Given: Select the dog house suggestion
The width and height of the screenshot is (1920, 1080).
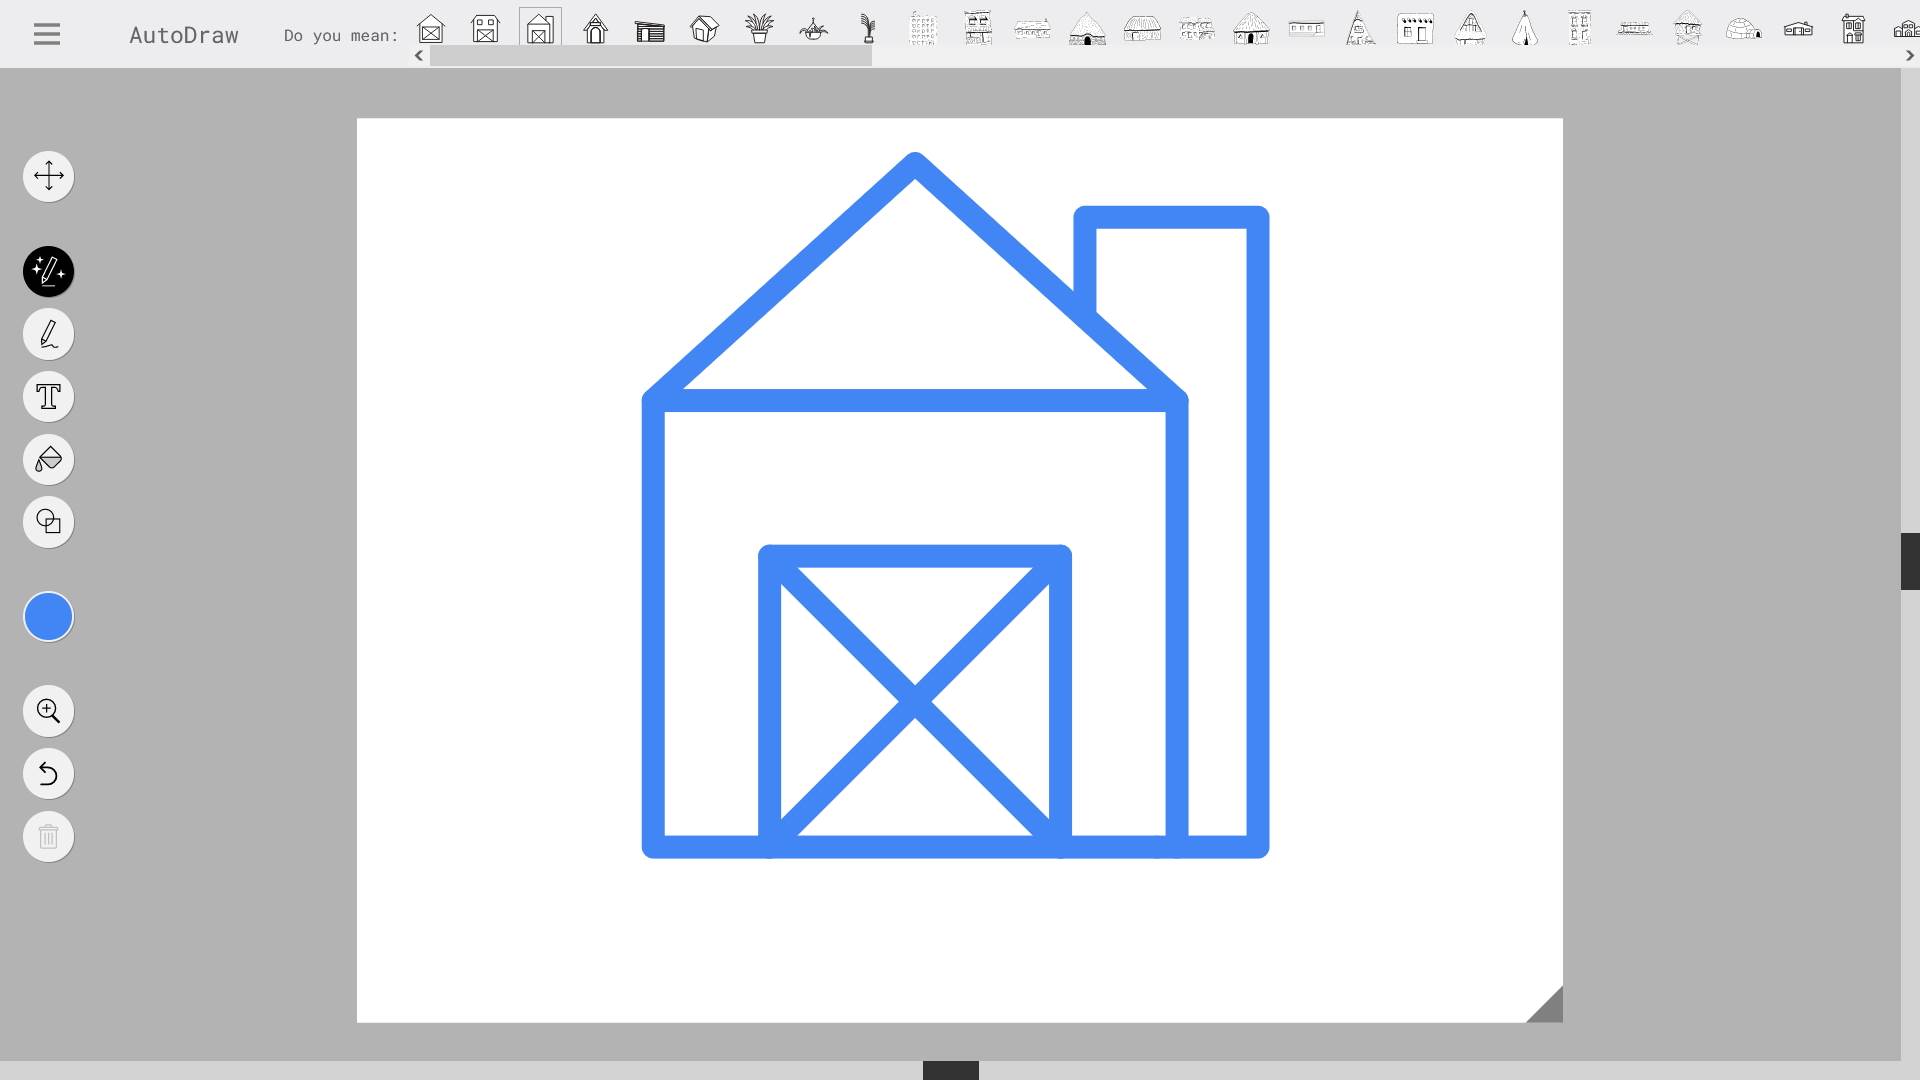Looking at the screenshot, I should click(x=596, y=28).
